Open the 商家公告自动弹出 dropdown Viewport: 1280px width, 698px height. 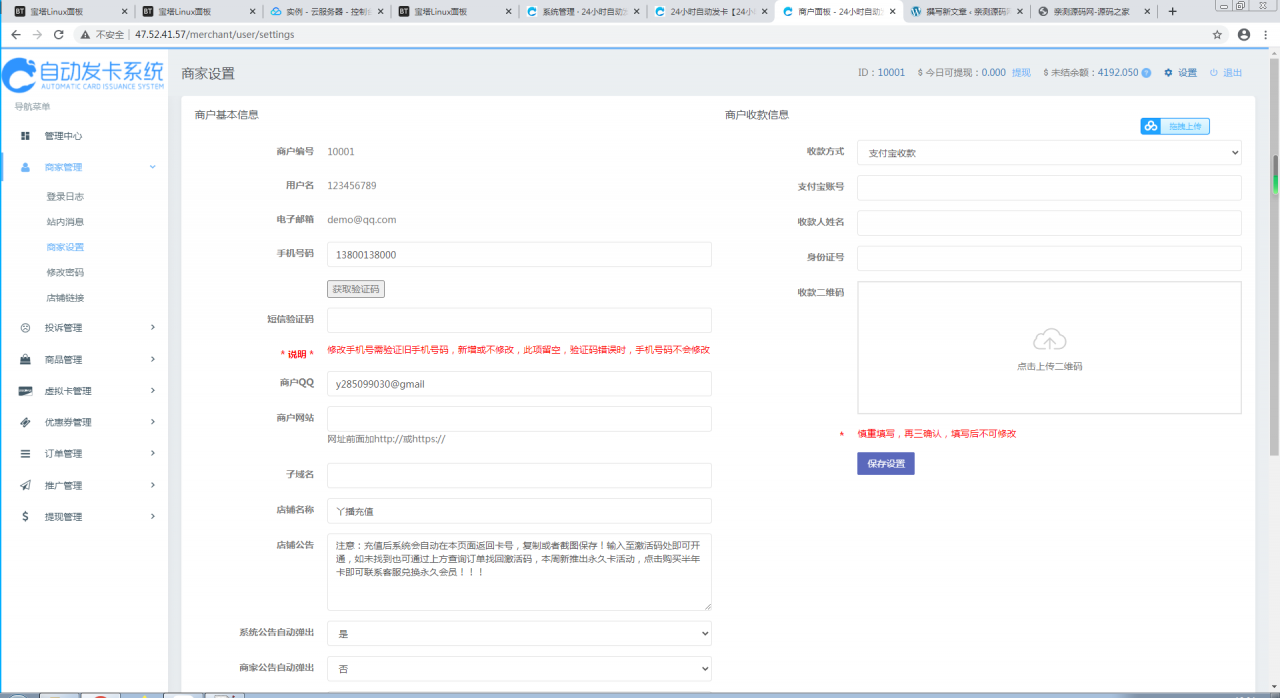pos(519,668)
